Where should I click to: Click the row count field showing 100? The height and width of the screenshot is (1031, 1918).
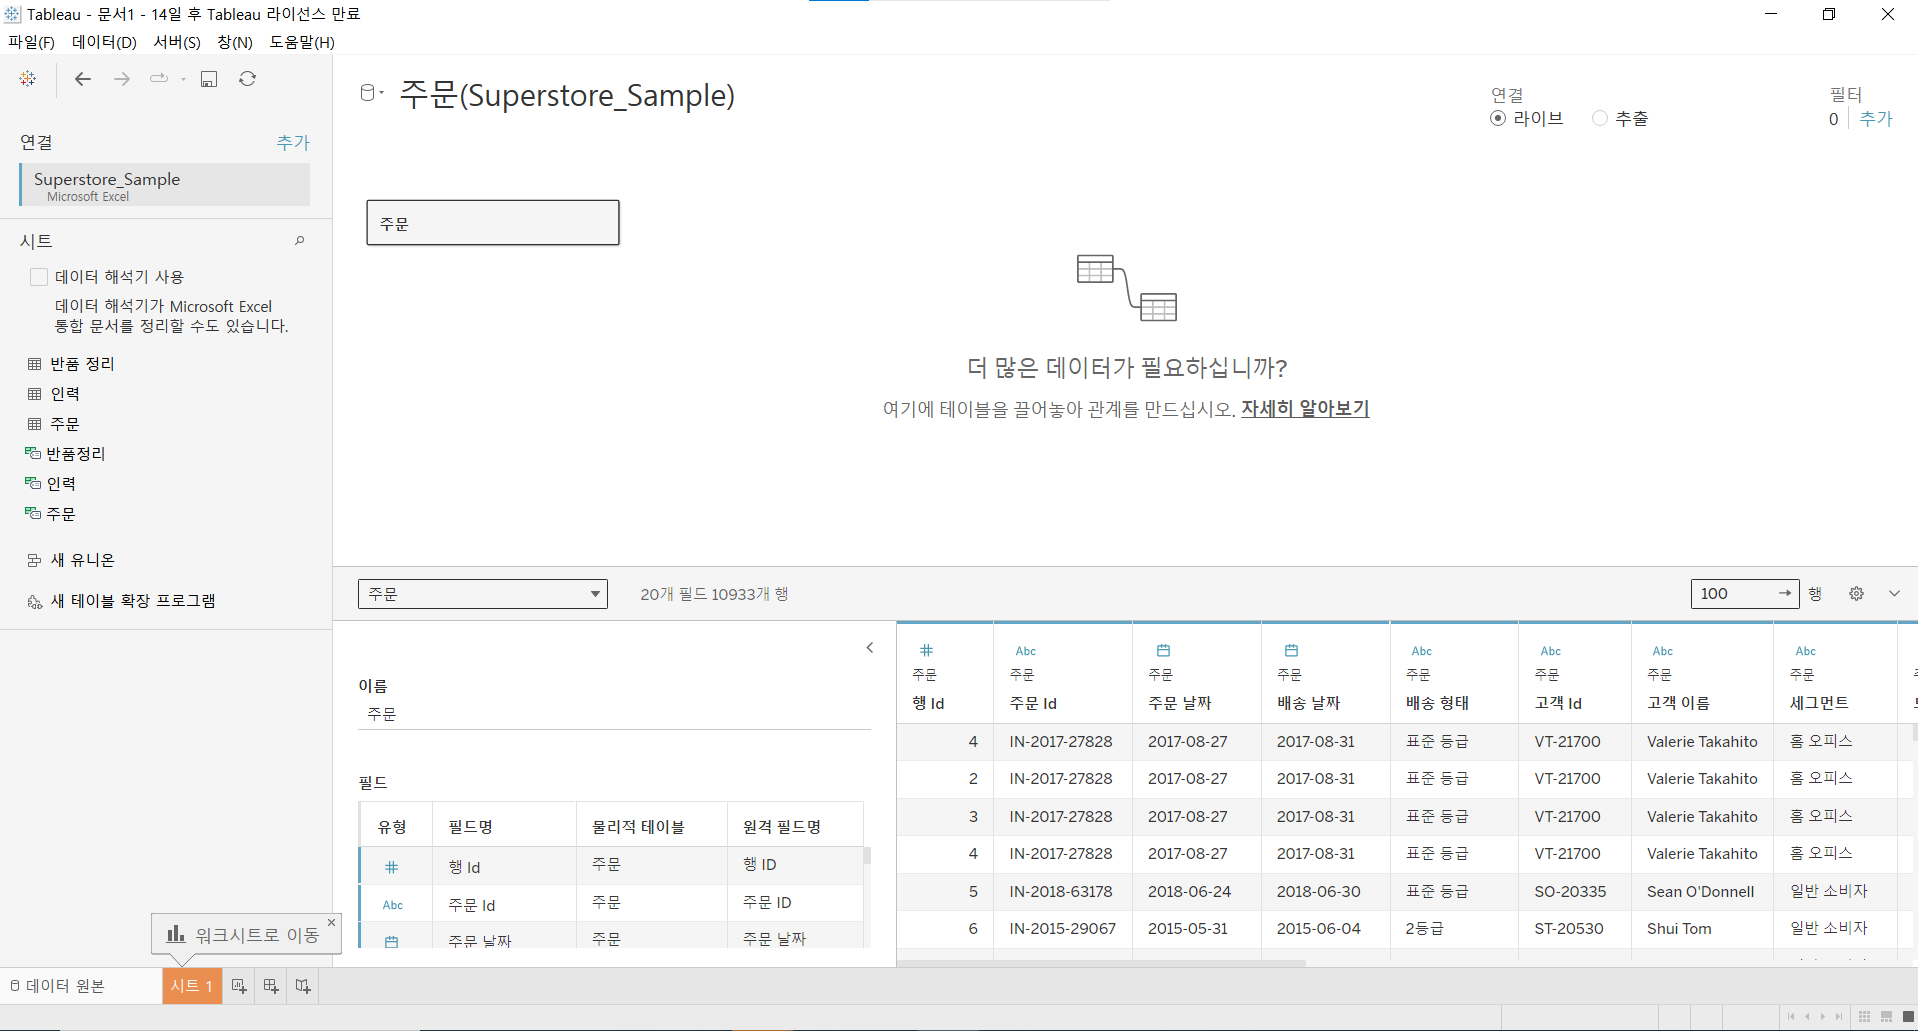(x=1745, y=594)
